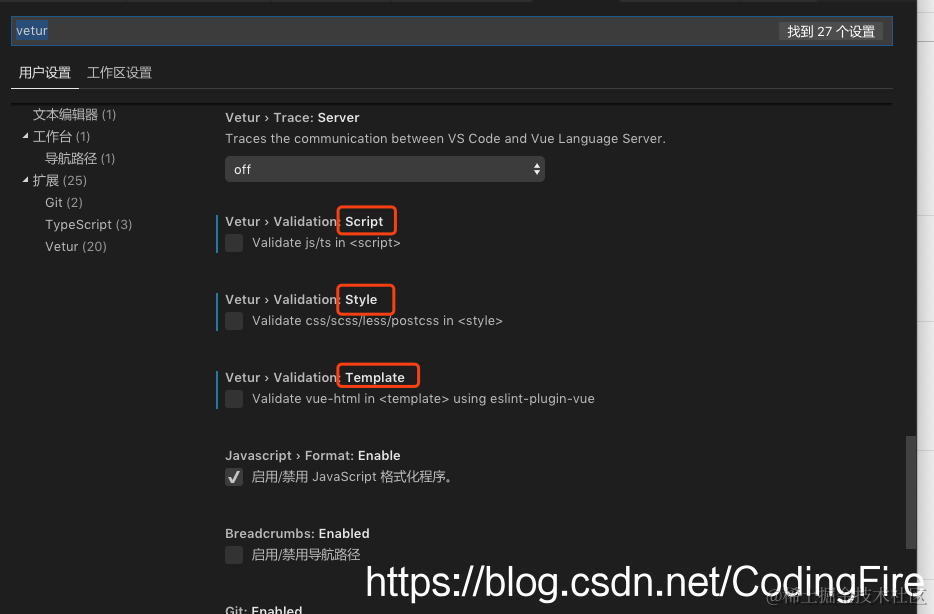The image size is (934, 614).
Task: Click the Vetur Validation: Script heading
Action: 304,222
